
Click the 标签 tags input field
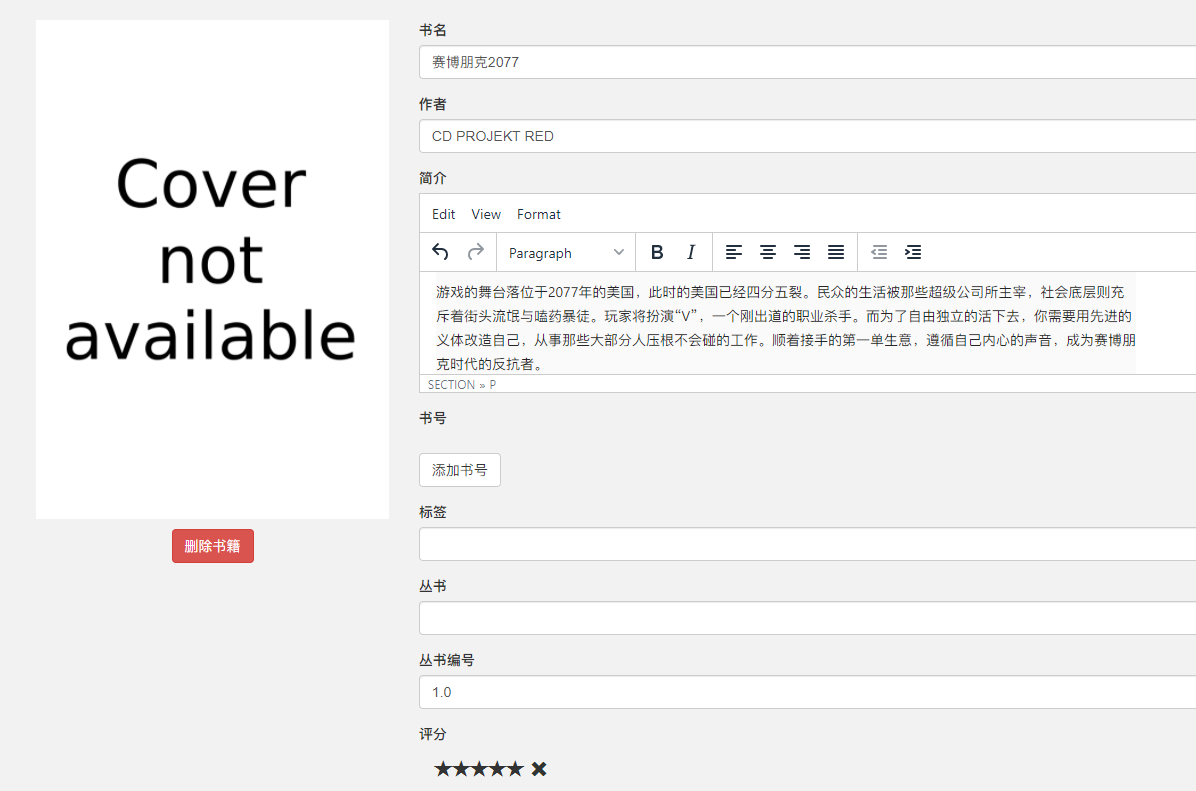(807, 544)
